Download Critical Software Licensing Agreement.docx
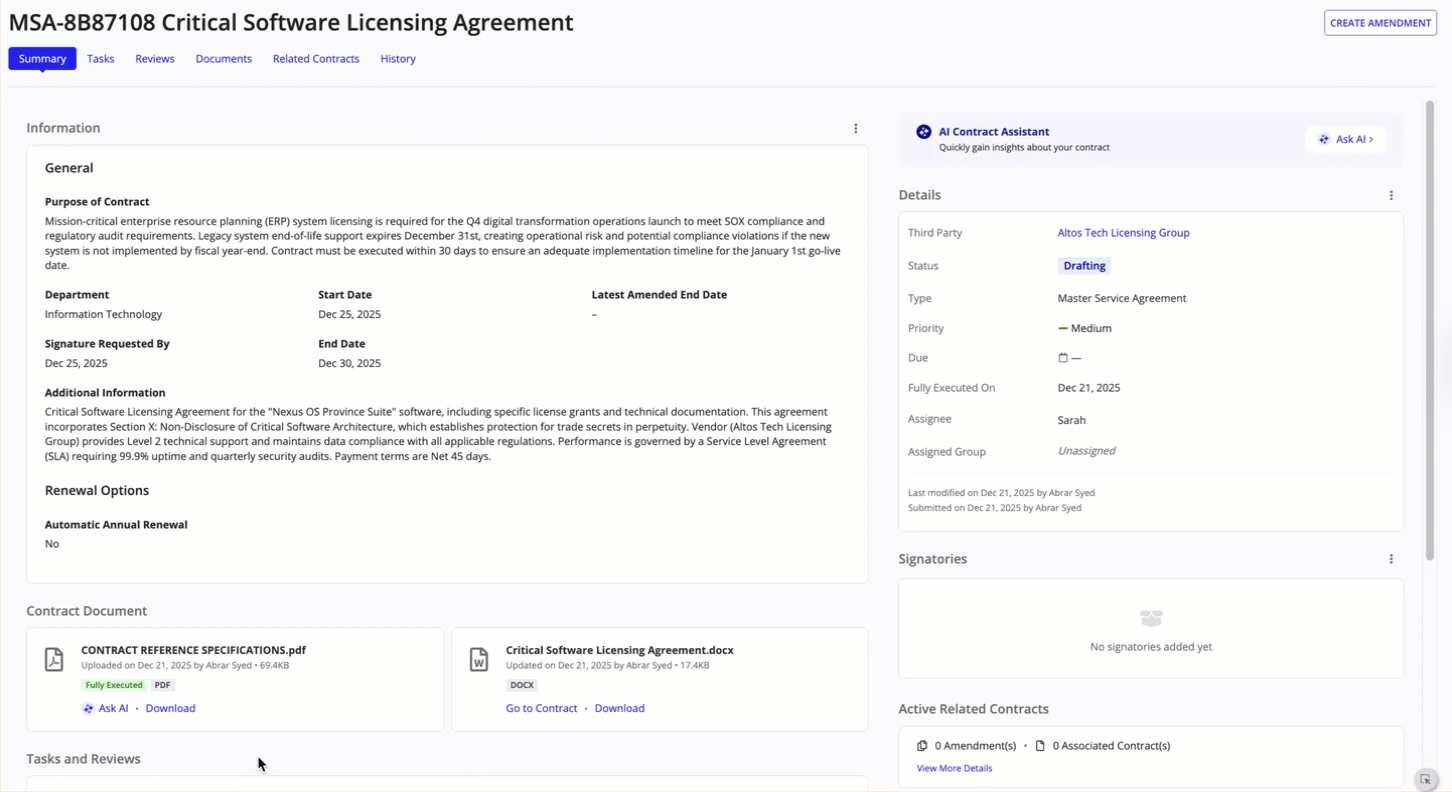Viewport: 1452px width, 792px height. (619, 709)
